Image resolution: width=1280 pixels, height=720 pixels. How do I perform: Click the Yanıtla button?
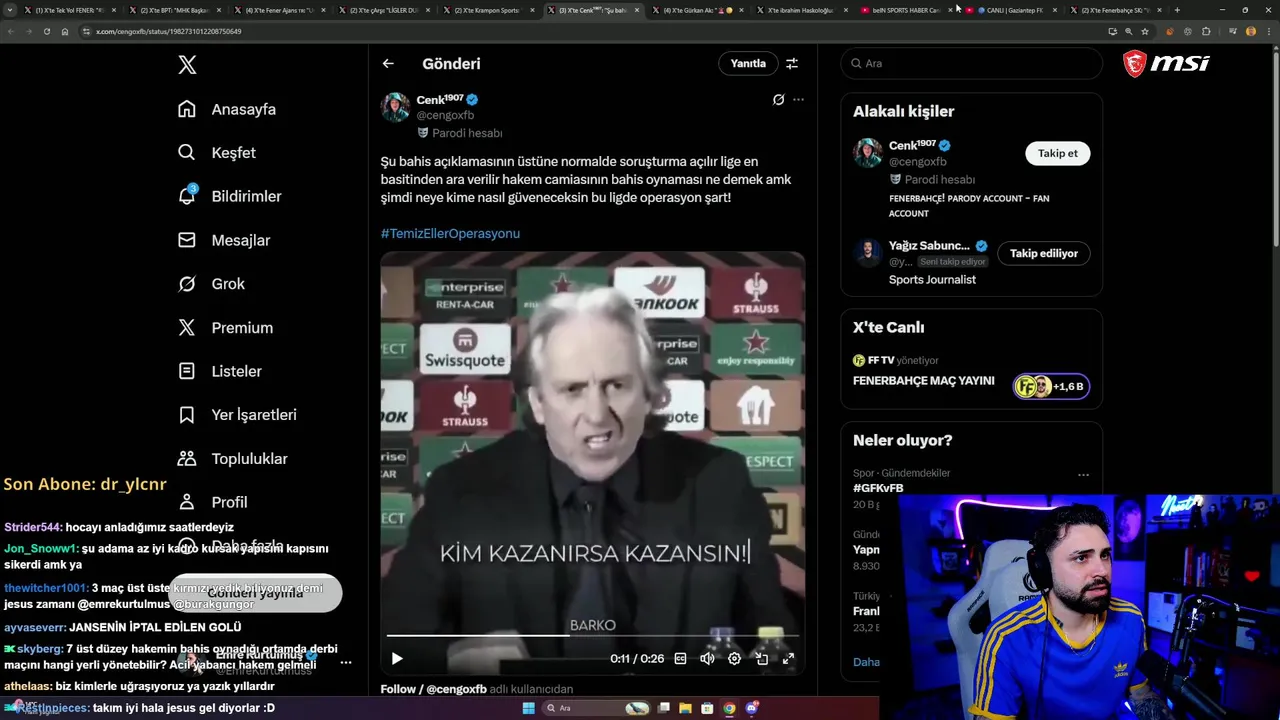coord(748,63)
